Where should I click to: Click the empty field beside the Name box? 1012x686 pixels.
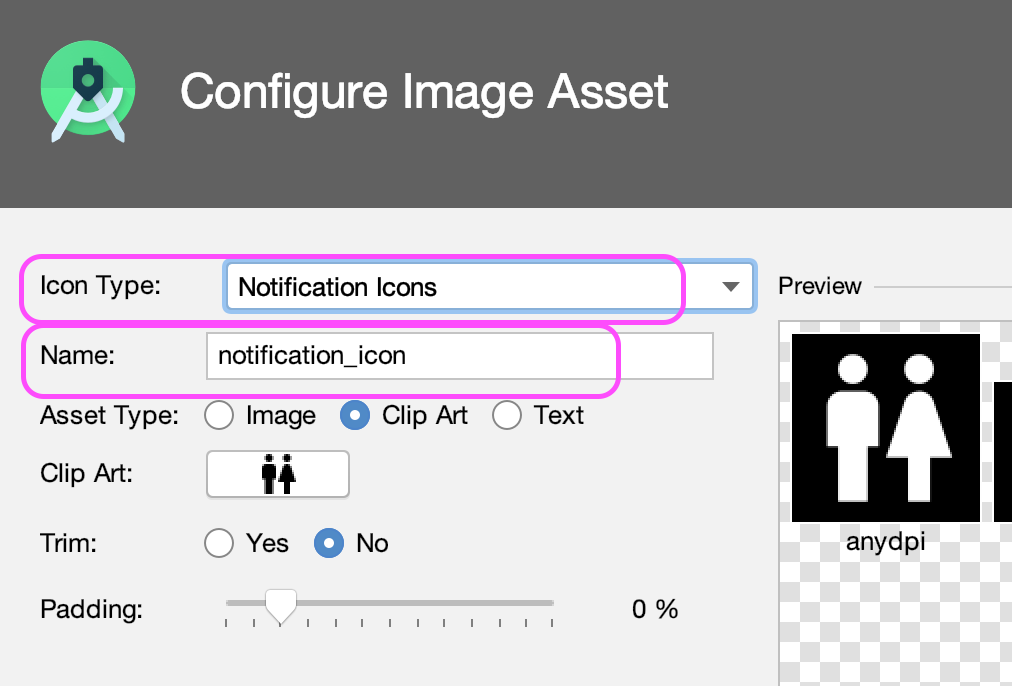pos(668,355)
